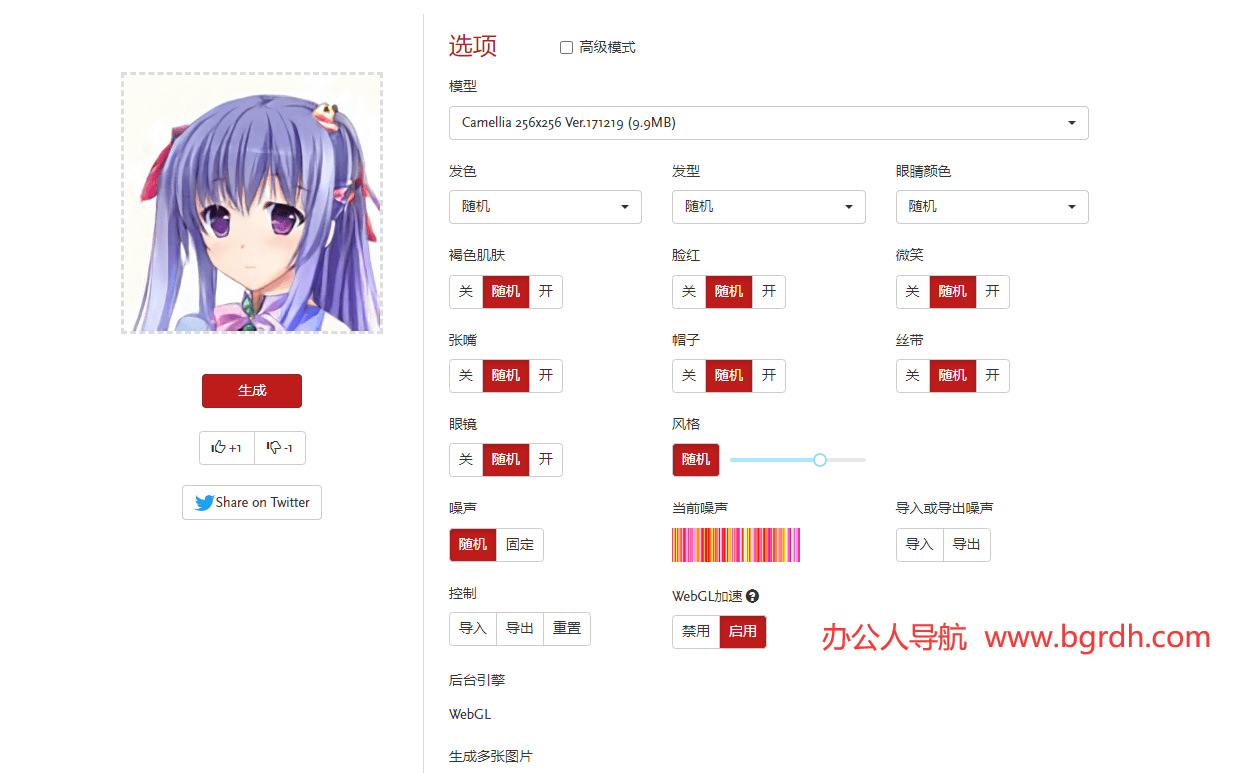The width and height of the screenshot is (1254, 773).
Task: Click the 风格 style slider handle
Action: [x=820, y=460]
